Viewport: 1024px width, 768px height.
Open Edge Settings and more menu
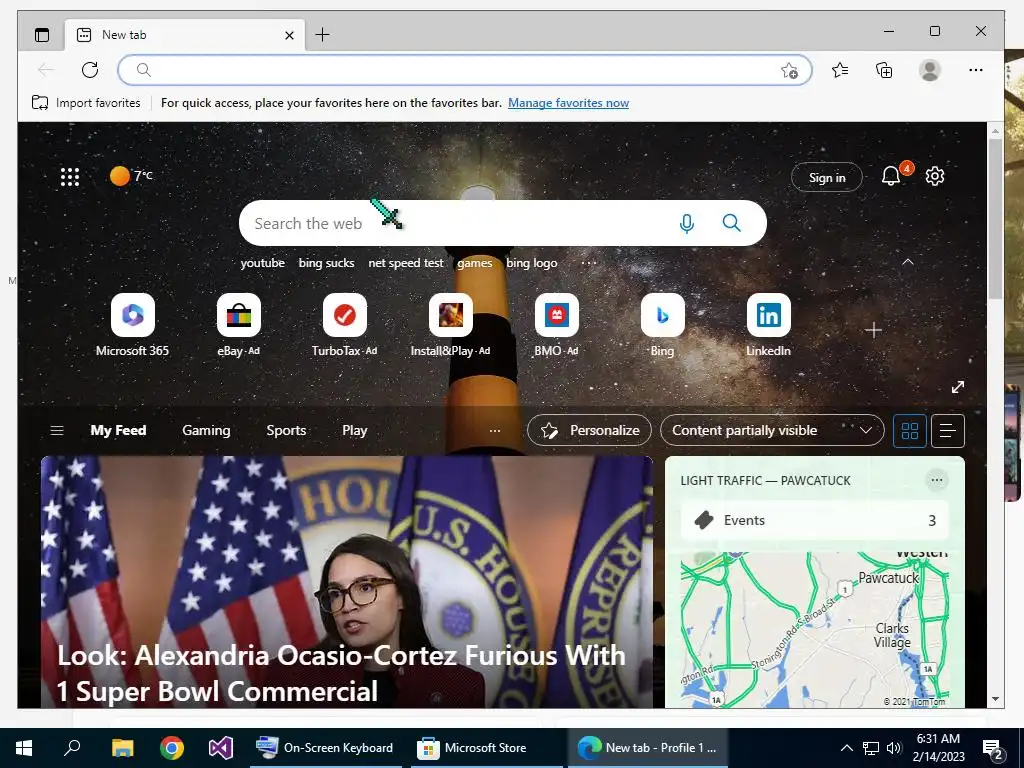[976, 70]
